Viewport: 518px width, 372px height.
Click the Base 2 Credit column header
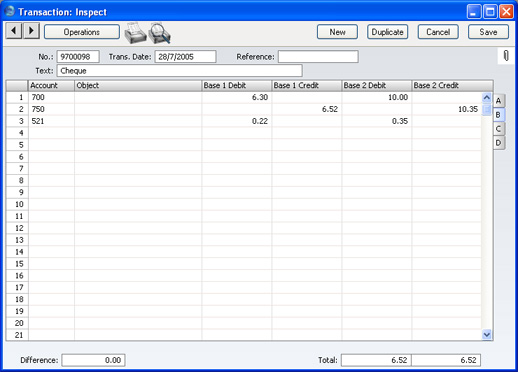coord(452,85)
